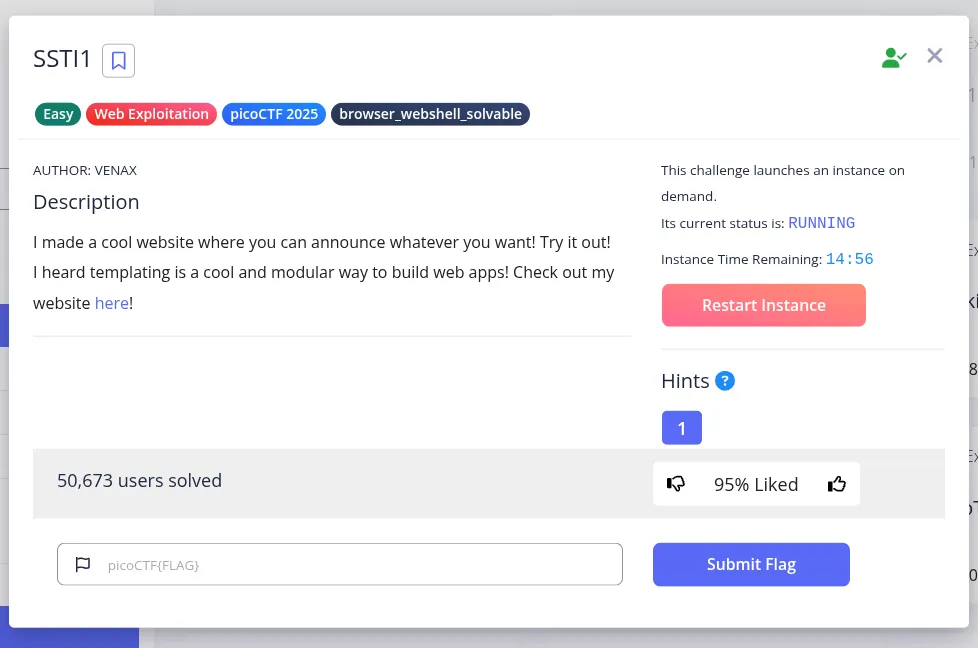Screen dimensions: 978x648
Task: Open the challenge website 'here' link
Action: [111, 303]
